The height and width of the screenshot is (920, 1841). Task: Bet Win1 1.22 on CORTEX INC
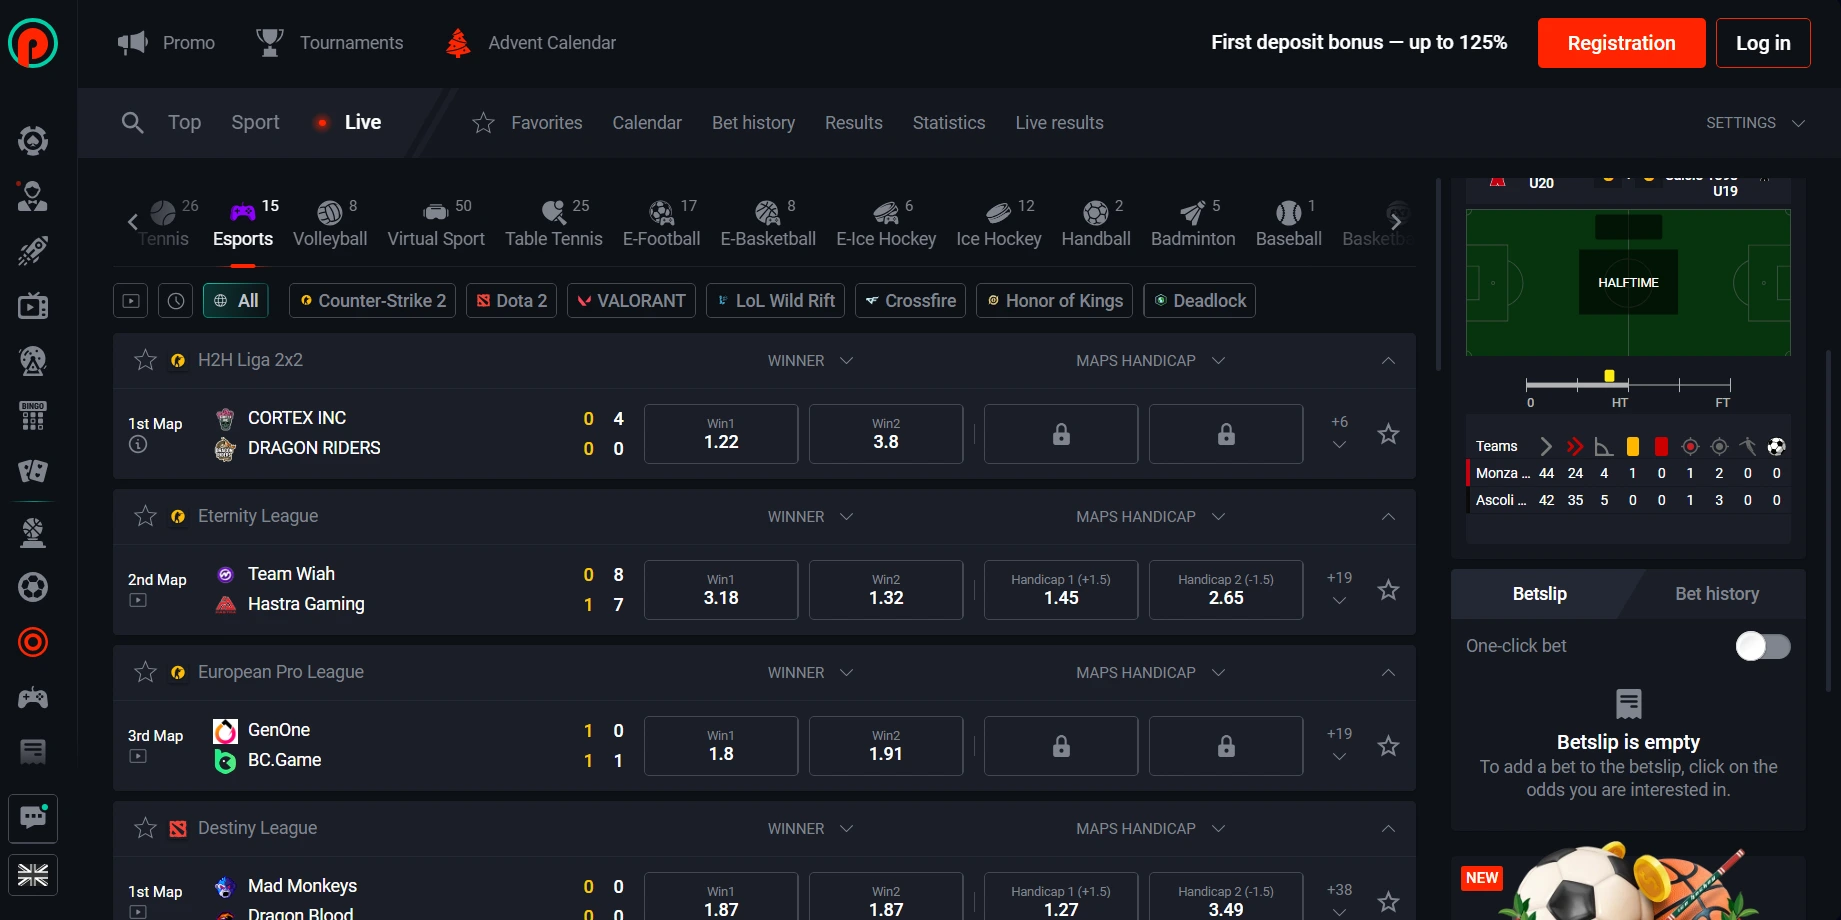(x=721, y=434)
